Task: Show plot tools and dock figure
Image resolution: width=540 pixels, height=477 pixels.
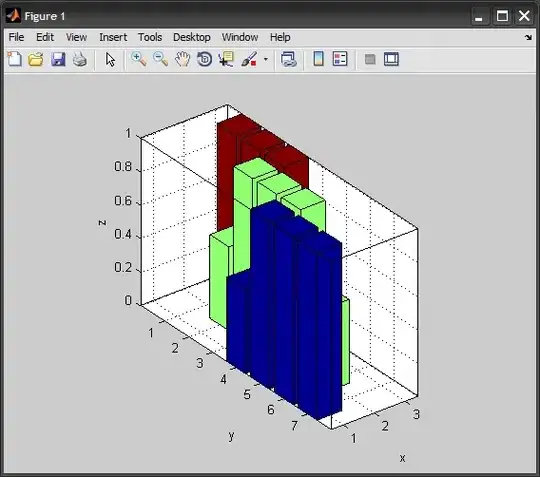Action: point(392,59)
